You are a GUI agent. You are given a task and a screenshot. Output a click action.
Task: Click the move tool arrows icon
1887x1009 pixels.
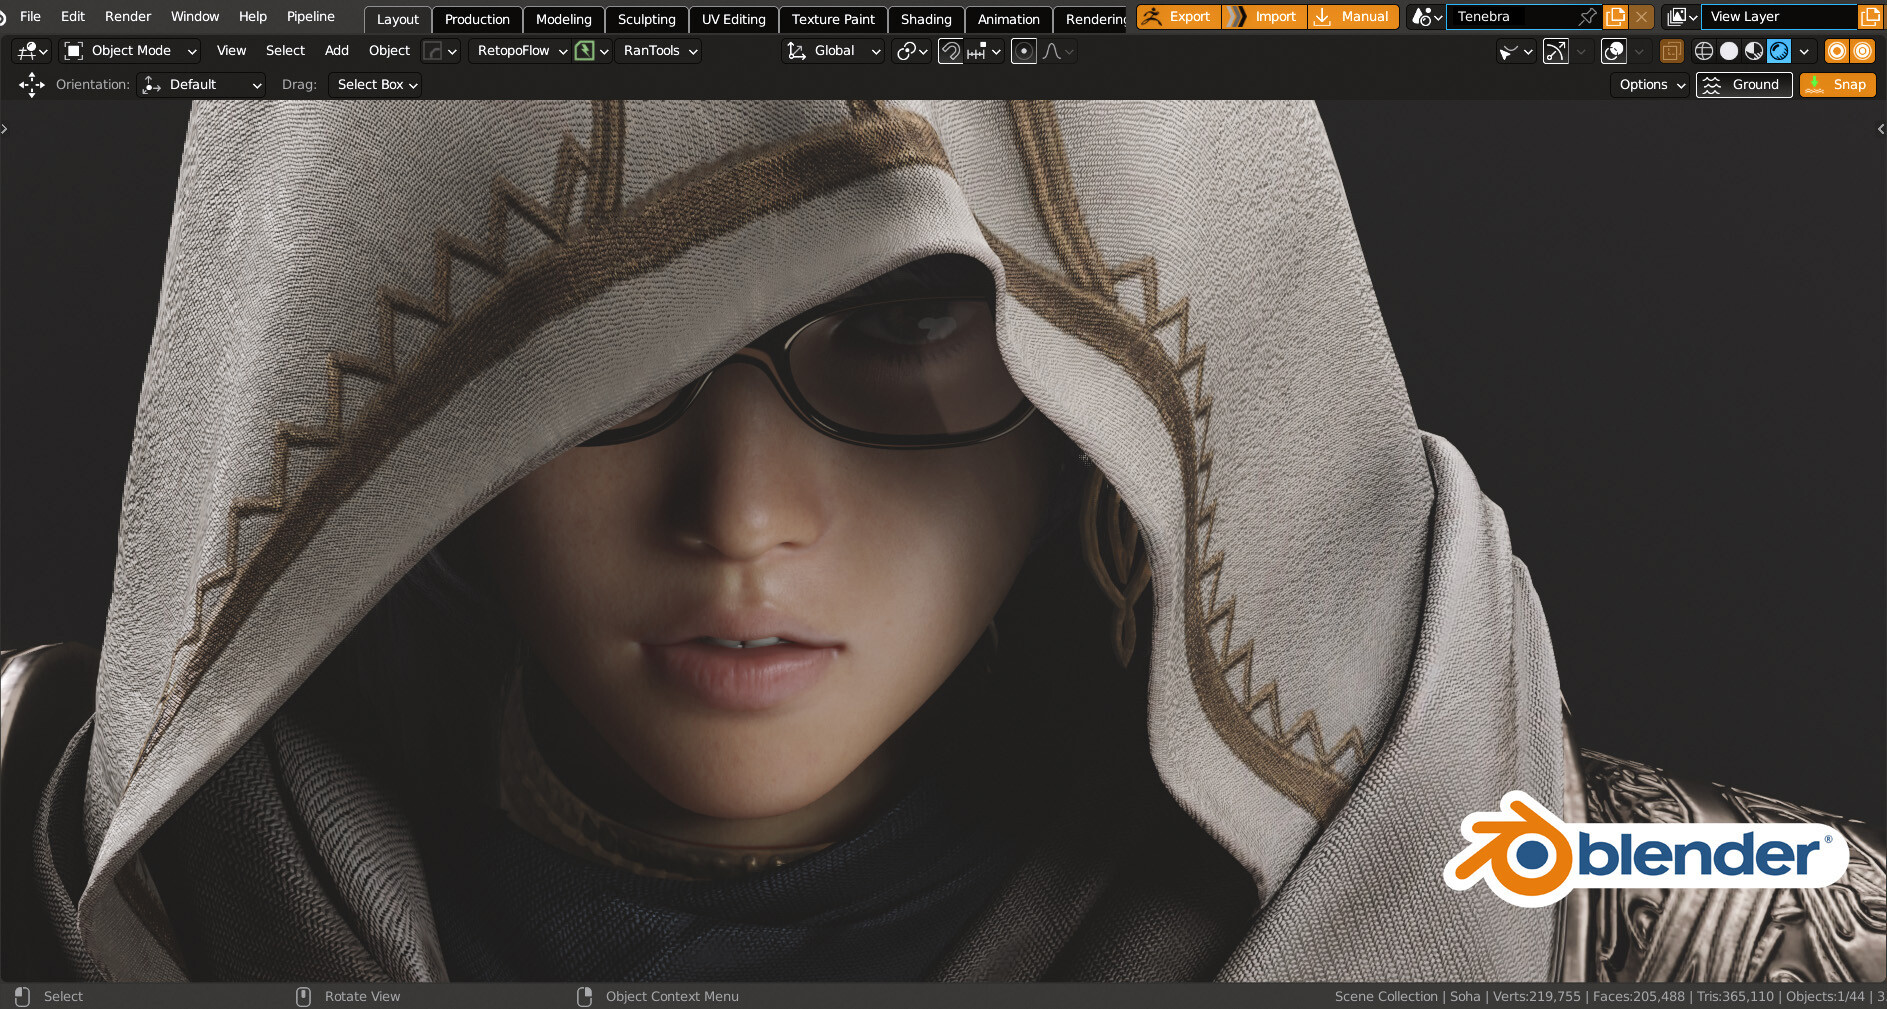[32, 85]
